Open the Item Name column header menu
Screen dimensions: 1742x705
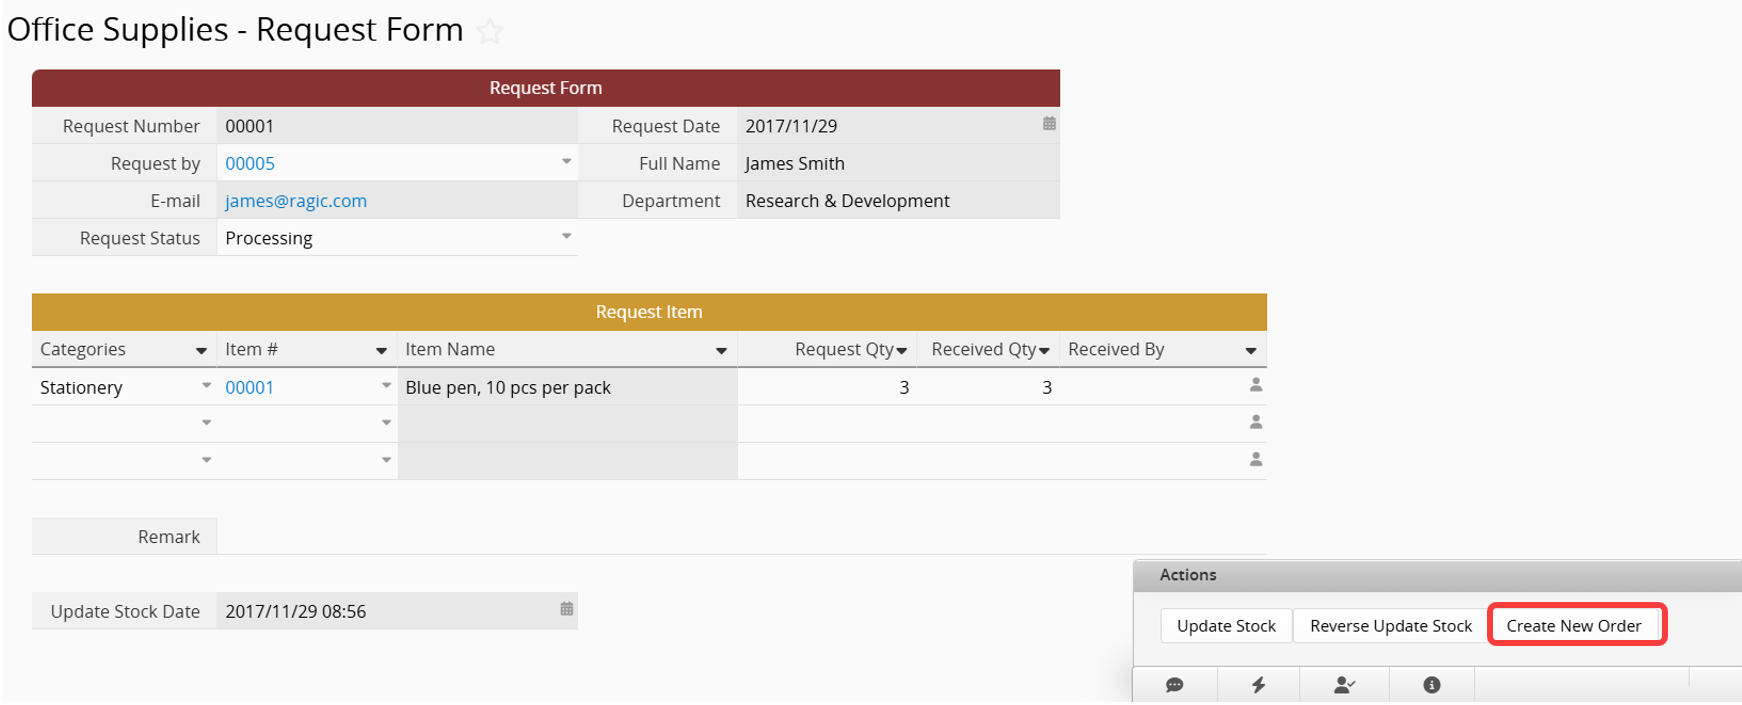pos(721,351)
